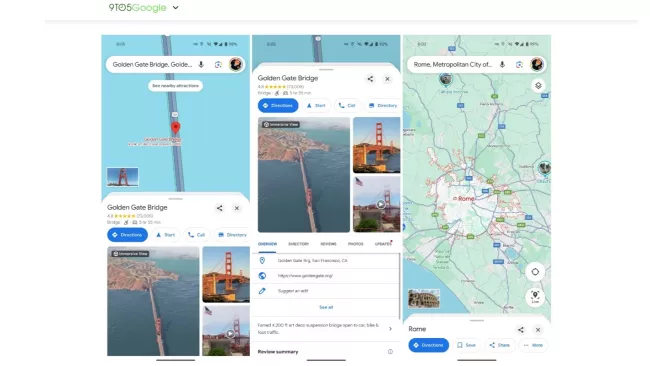Screen dimensions: 650x366
Task: Close the left Golden Gate Bridge card
Action: click(237, 208)
